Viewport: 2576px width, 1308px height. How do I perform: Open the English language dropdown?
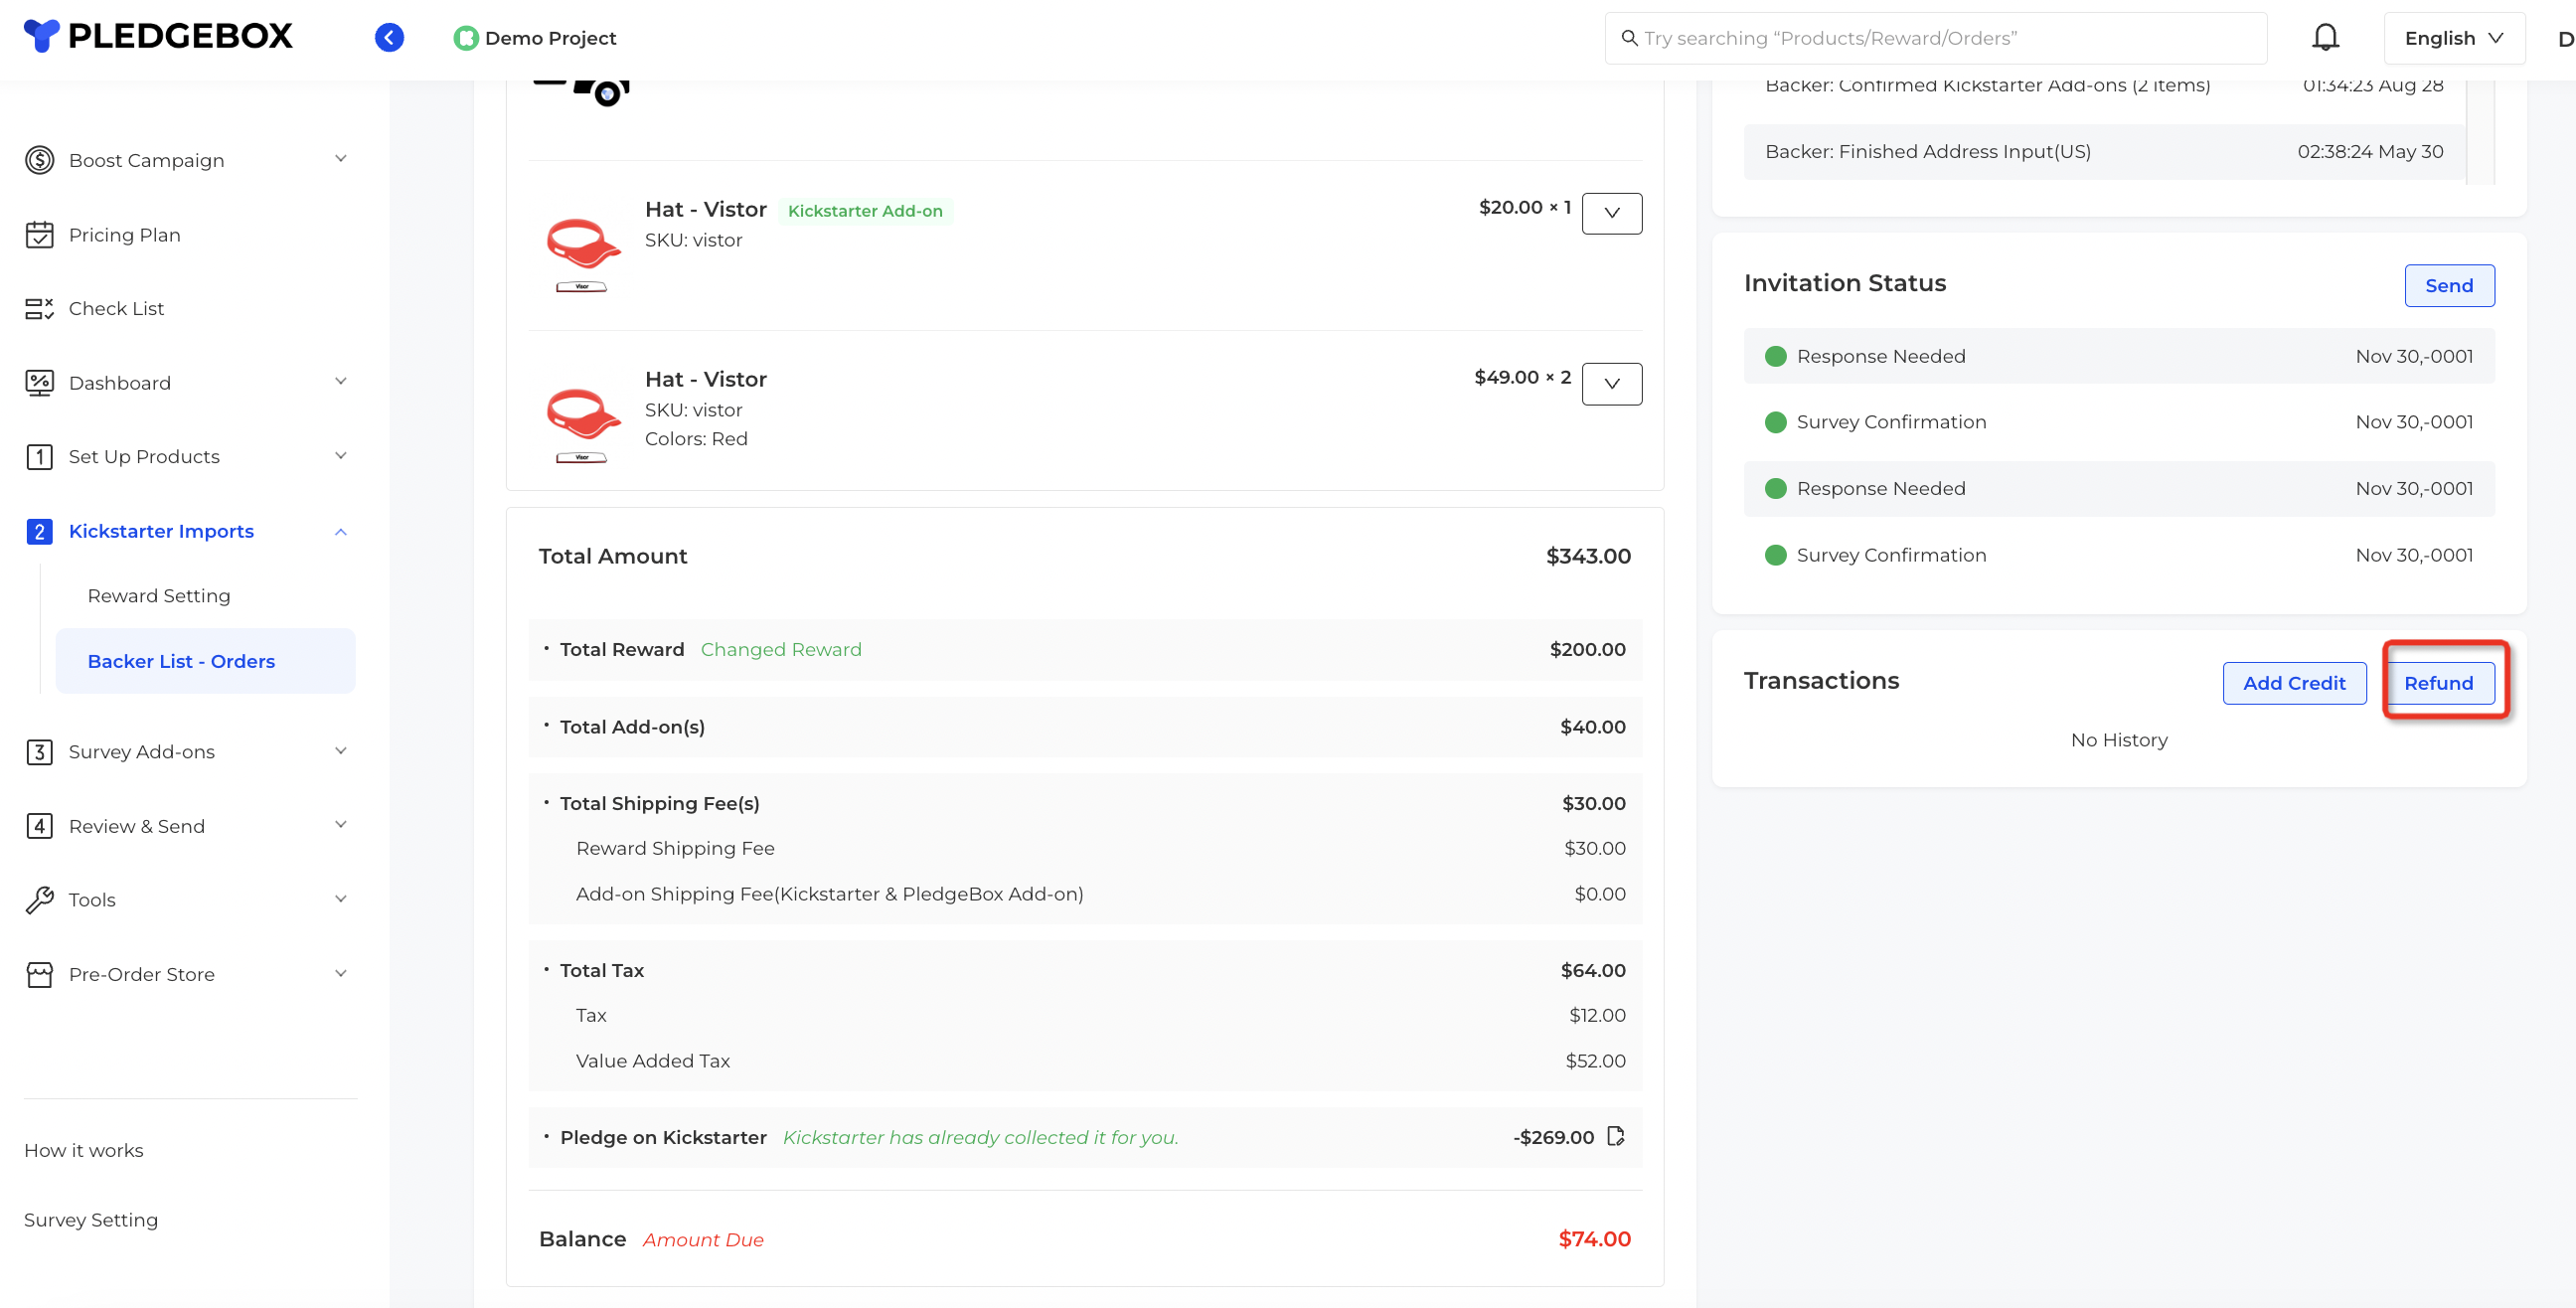click(2453, 38)
